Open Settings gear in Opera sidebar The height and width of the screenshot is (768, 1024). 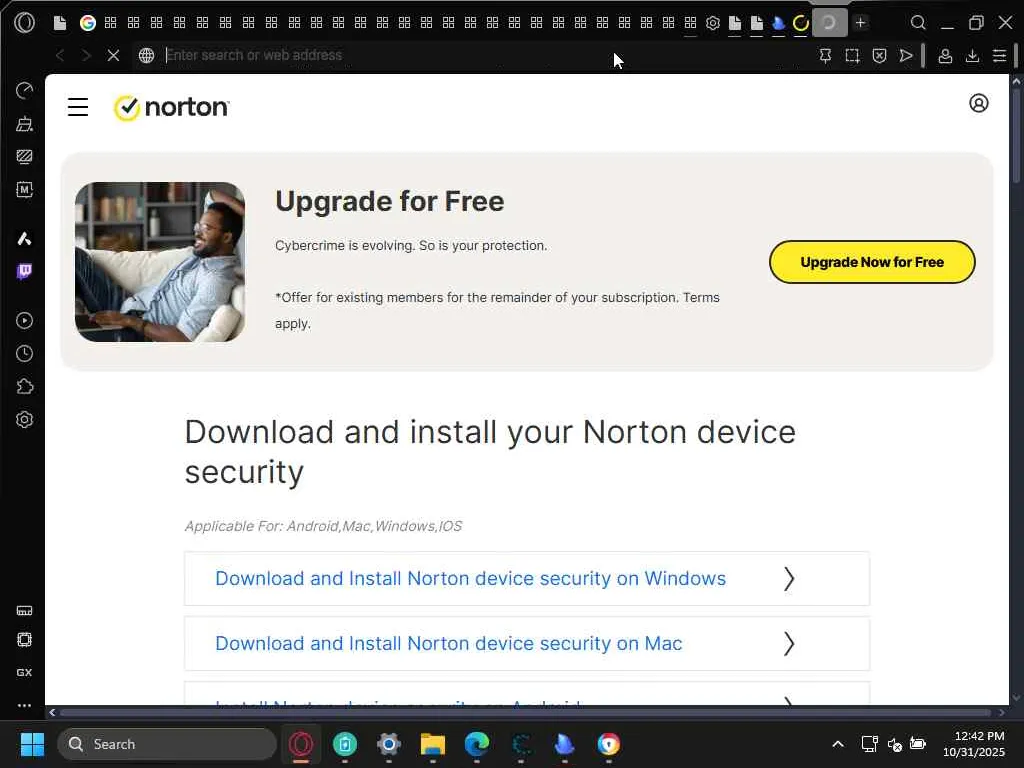(24, 419)
